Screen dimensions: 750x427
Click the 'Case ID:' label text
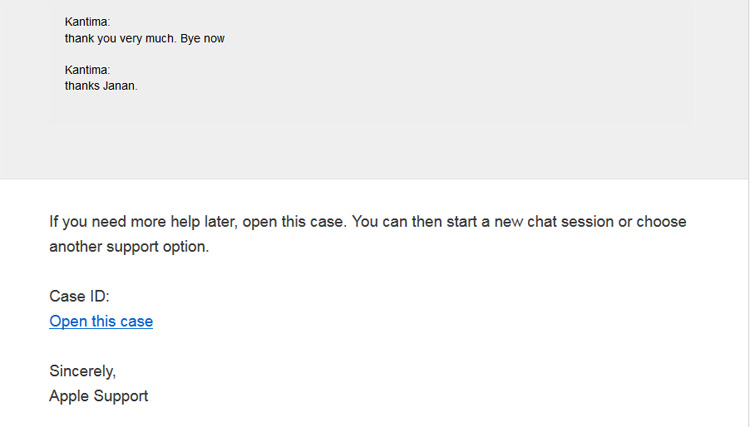tap(79, 296)
